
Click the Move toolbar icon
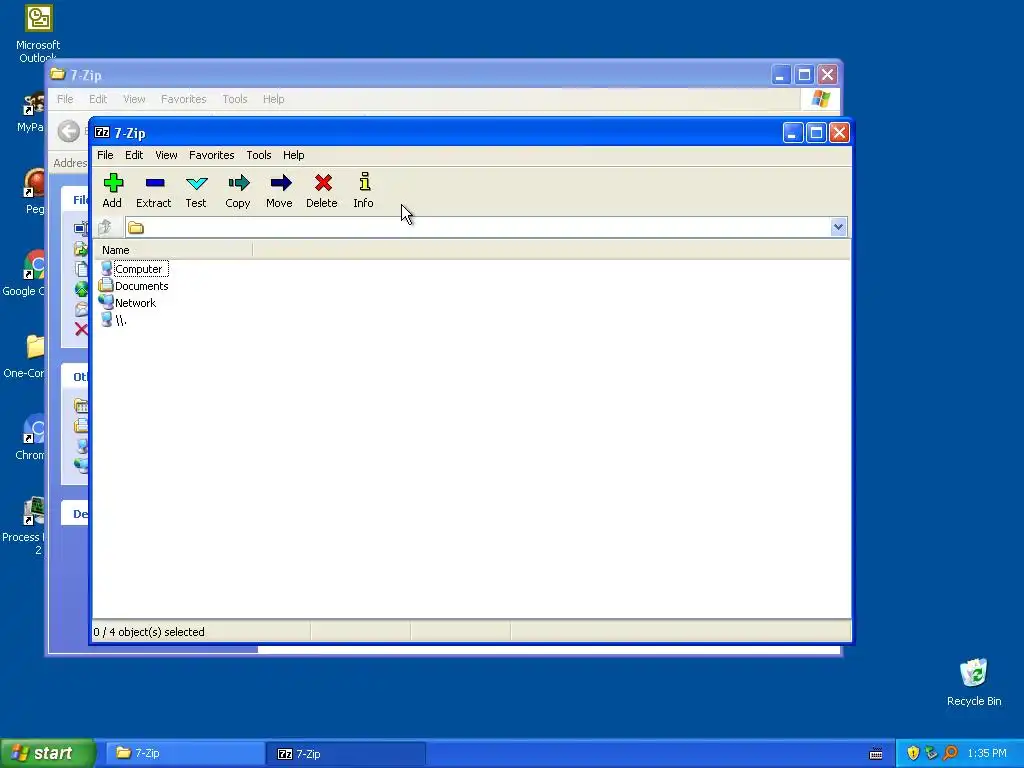pos(280,183)
